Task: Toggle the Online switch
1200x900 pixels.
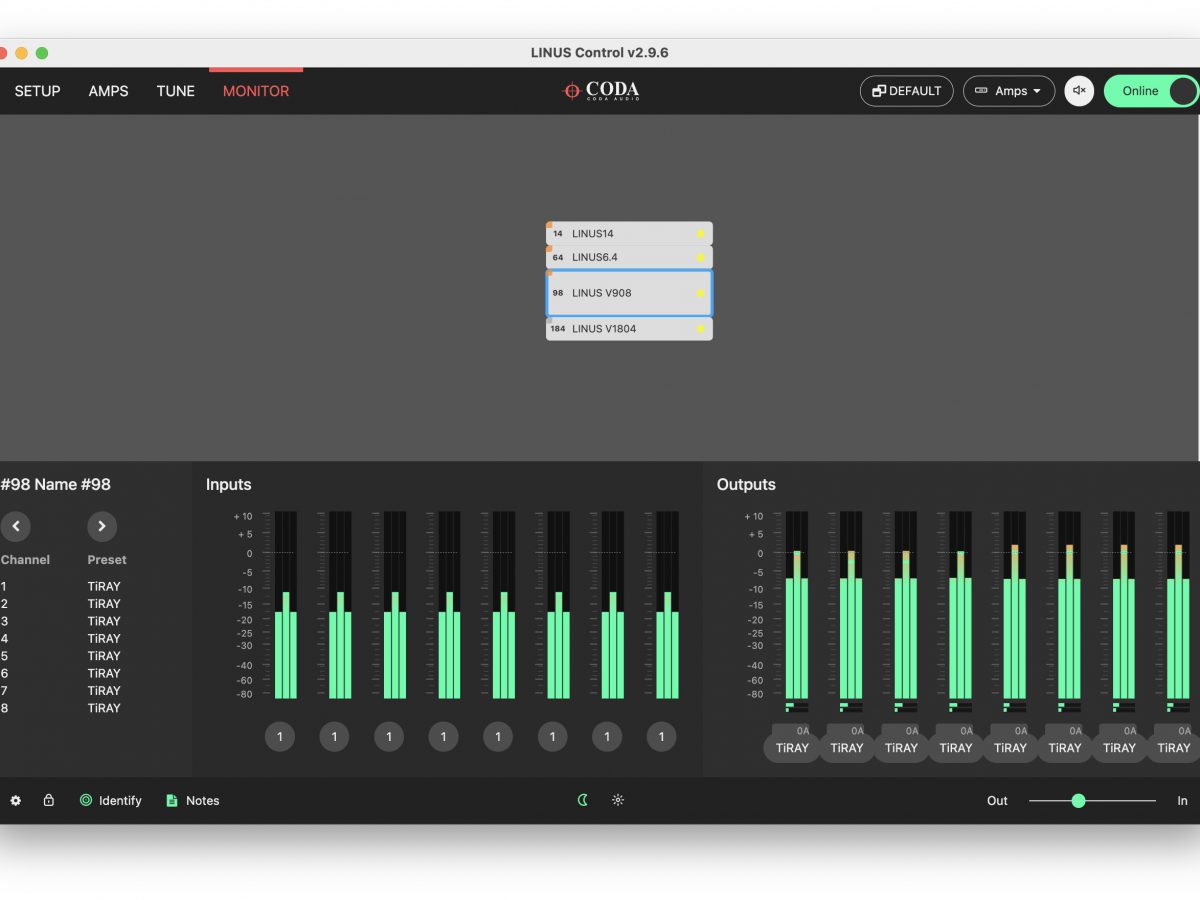Action: pos(1151,91)
